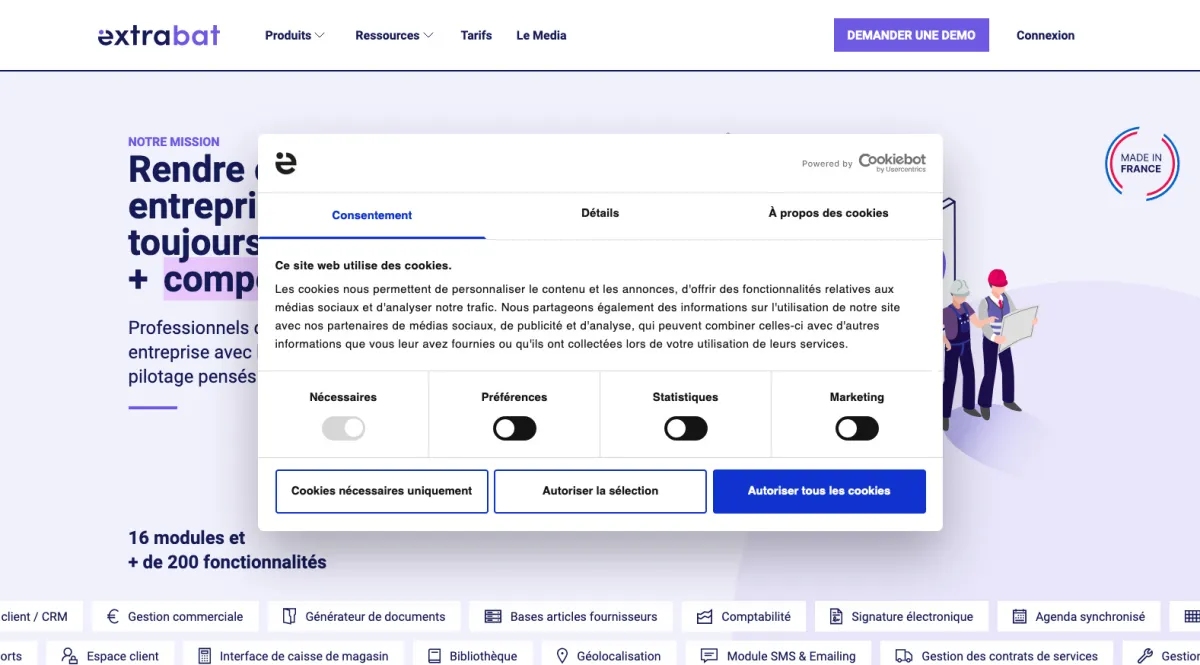The height and width of the screenshot is (665, 1200).
Task: Select the Gestion des contrats de services icon
Action: [905, 656]
